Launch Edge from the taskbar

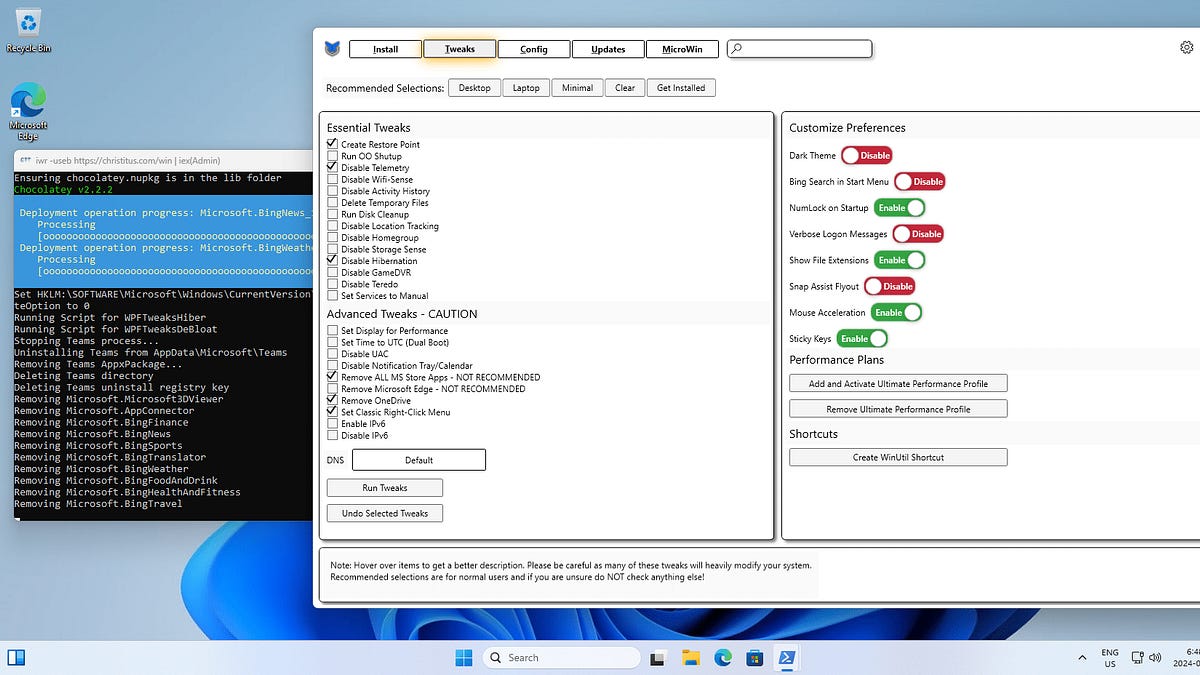pyautogui.click(x=722, y=658)
